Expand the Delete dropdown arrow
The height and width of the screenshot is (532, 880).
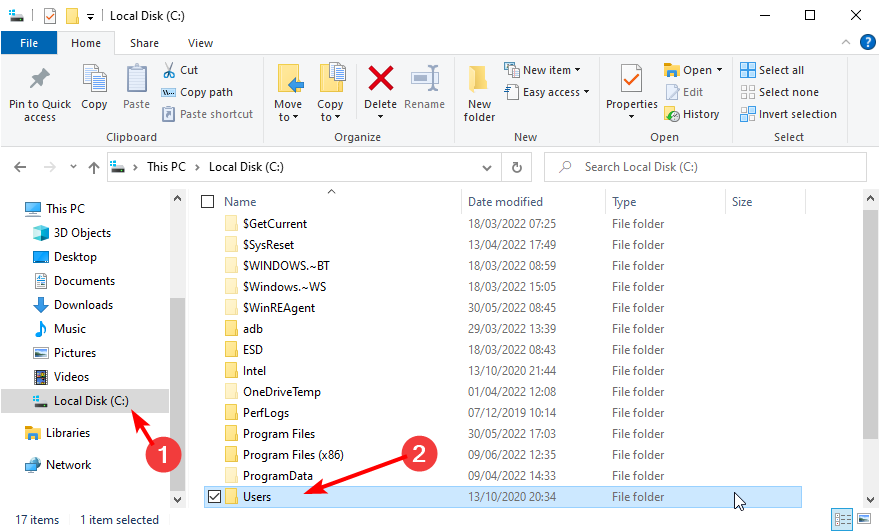381,117
